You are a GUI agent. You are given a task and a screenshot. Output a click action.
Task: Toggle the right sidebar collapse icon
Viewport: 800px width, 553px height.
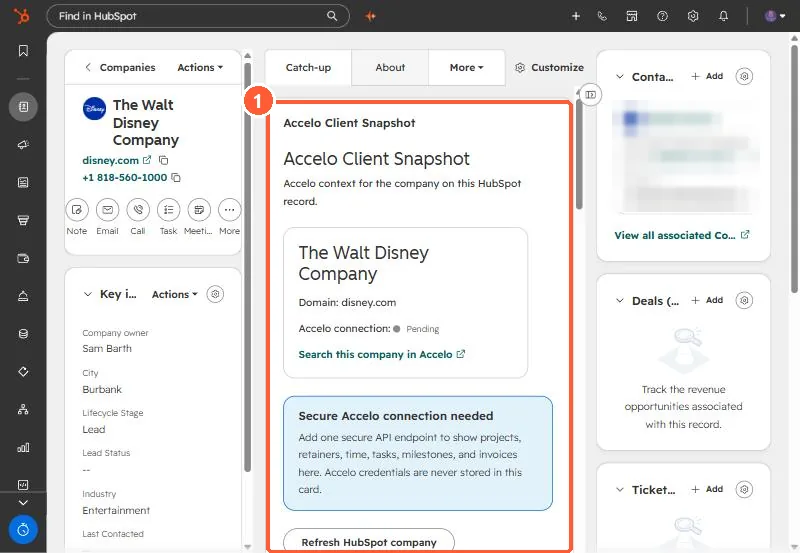point(591,95)
